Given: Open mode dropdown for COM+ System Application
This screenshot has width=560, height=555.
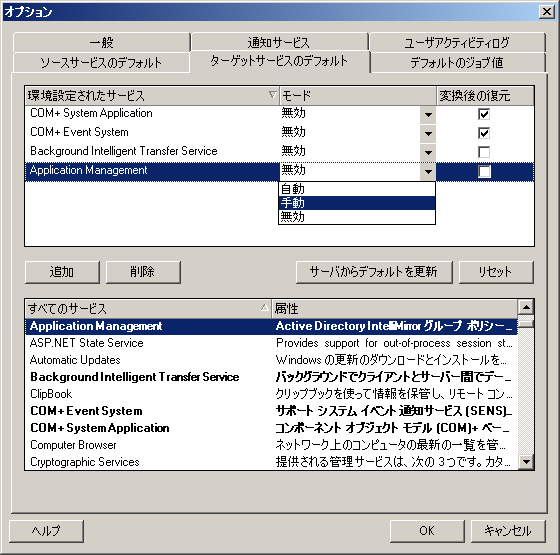Looking at the screenshot, I should point(428,115).
